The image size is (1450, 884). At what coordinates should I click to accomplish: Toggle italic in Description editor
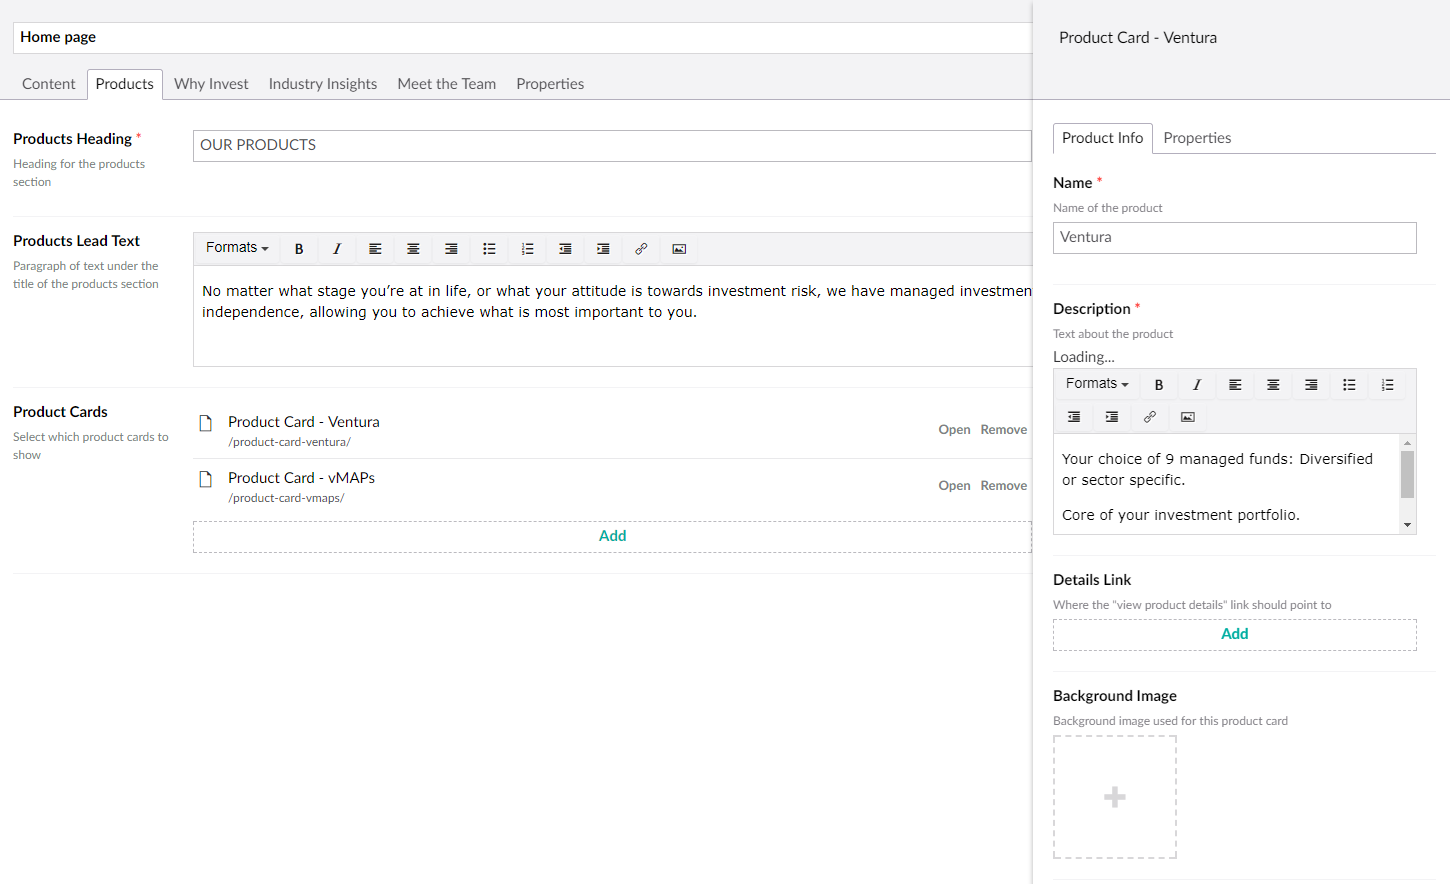pyautogui.click(x=1197, y=385)
